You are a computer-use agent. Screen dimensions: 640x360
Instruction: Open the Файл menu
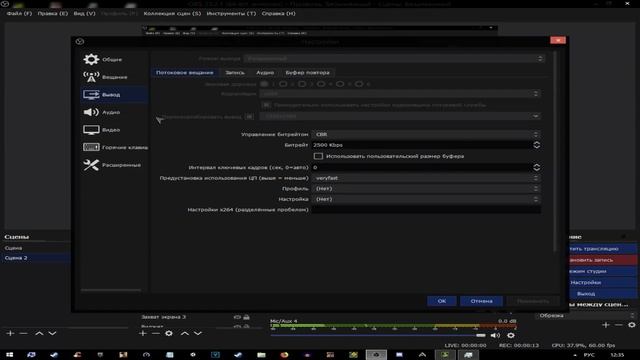pos(19,13)
